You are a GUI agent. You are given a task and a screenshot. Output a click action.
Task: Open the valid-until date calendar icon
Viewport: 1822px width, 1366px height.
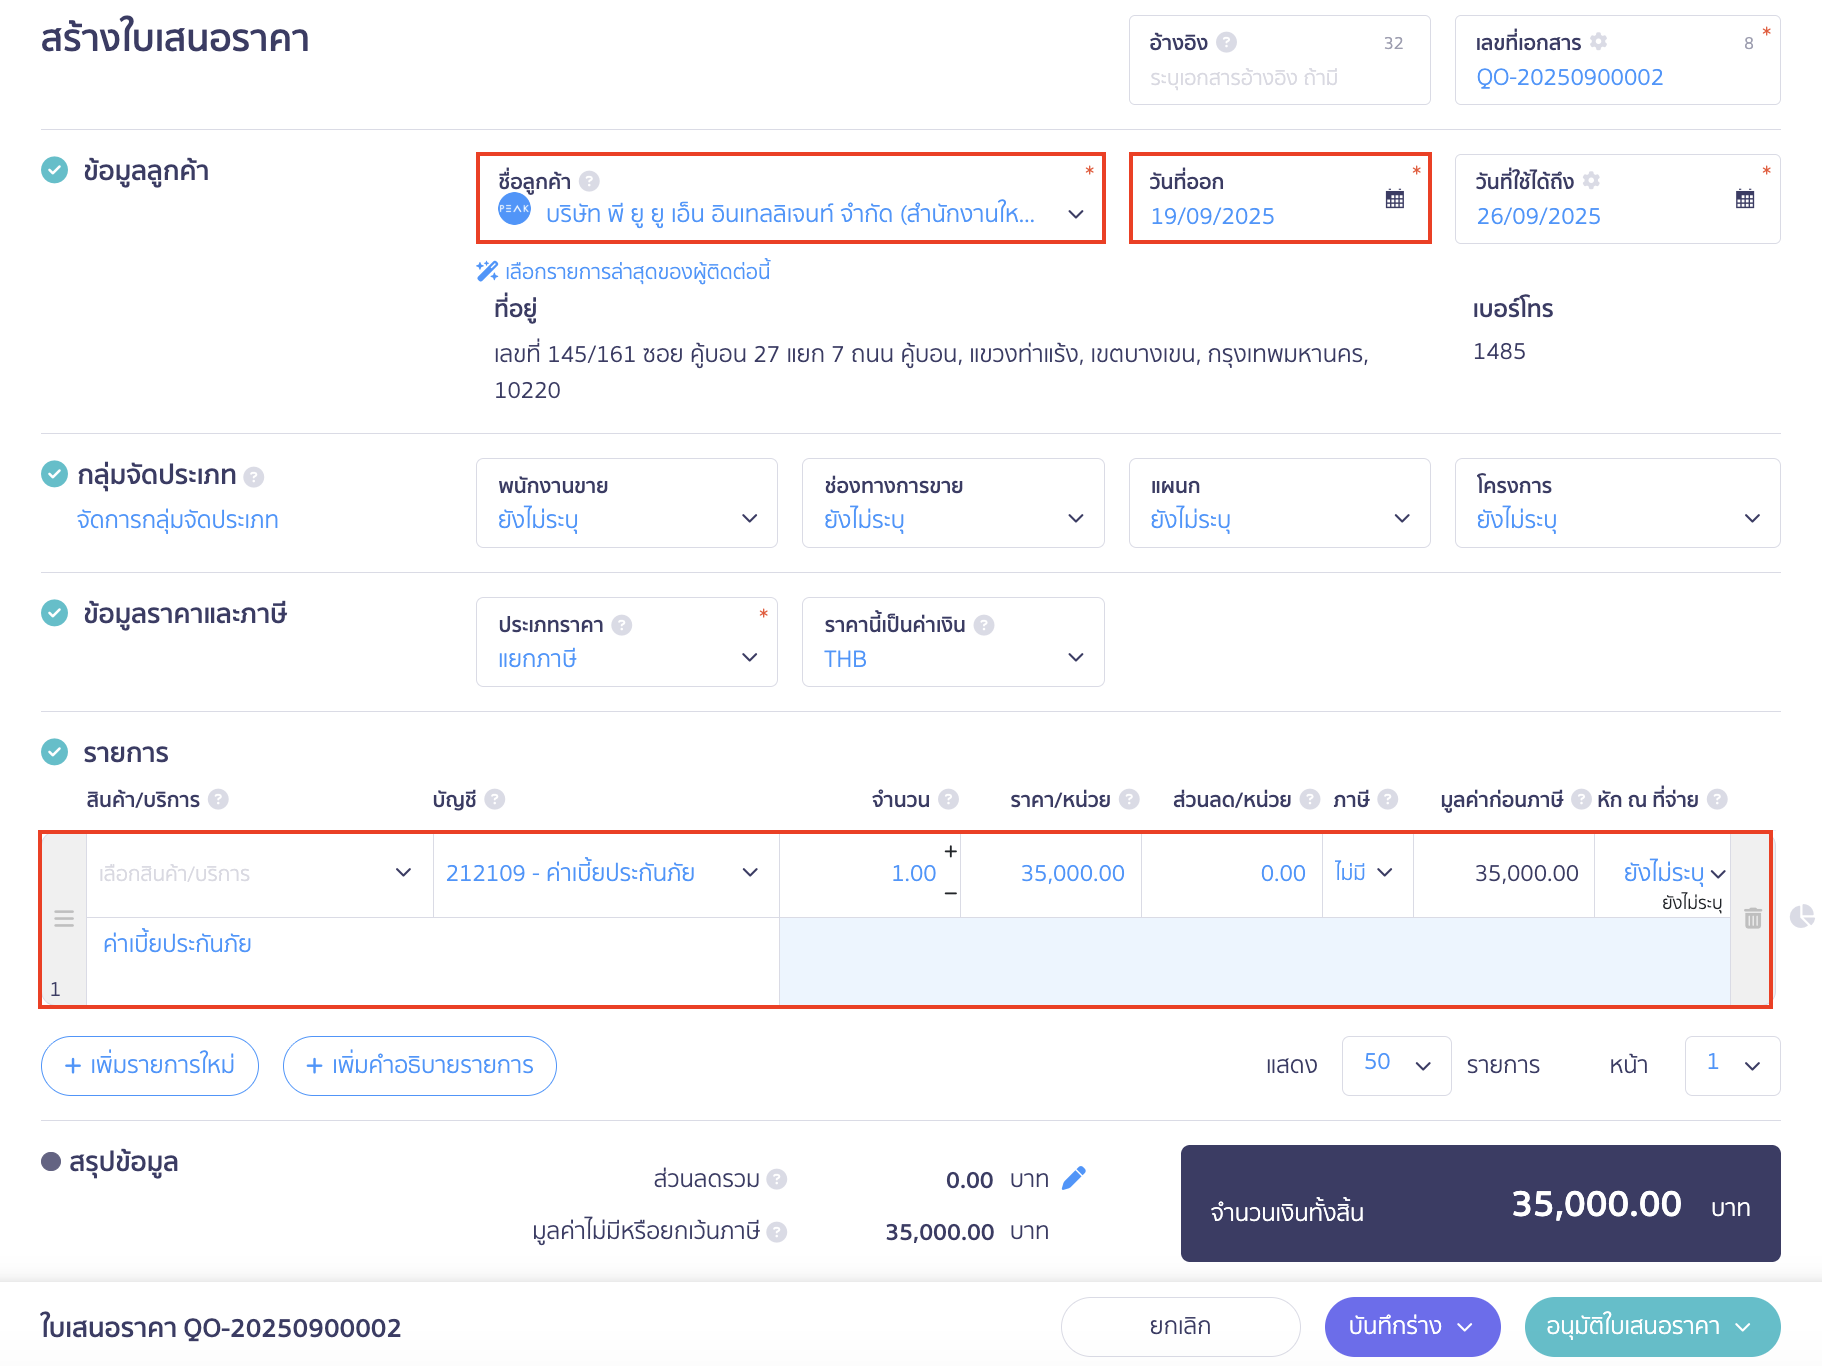(x=1744, y=199)
